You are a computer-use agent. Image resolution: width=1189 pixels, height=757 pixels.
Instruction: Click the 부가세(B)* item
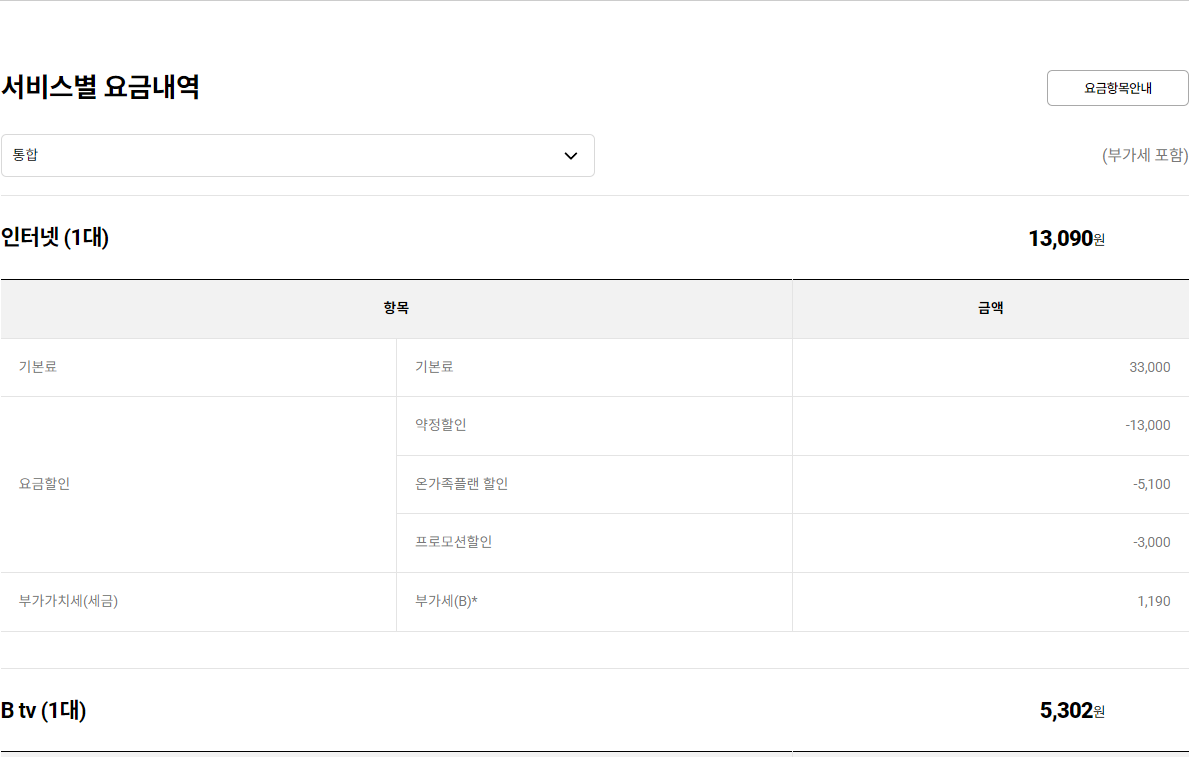[x=446, y=601]
